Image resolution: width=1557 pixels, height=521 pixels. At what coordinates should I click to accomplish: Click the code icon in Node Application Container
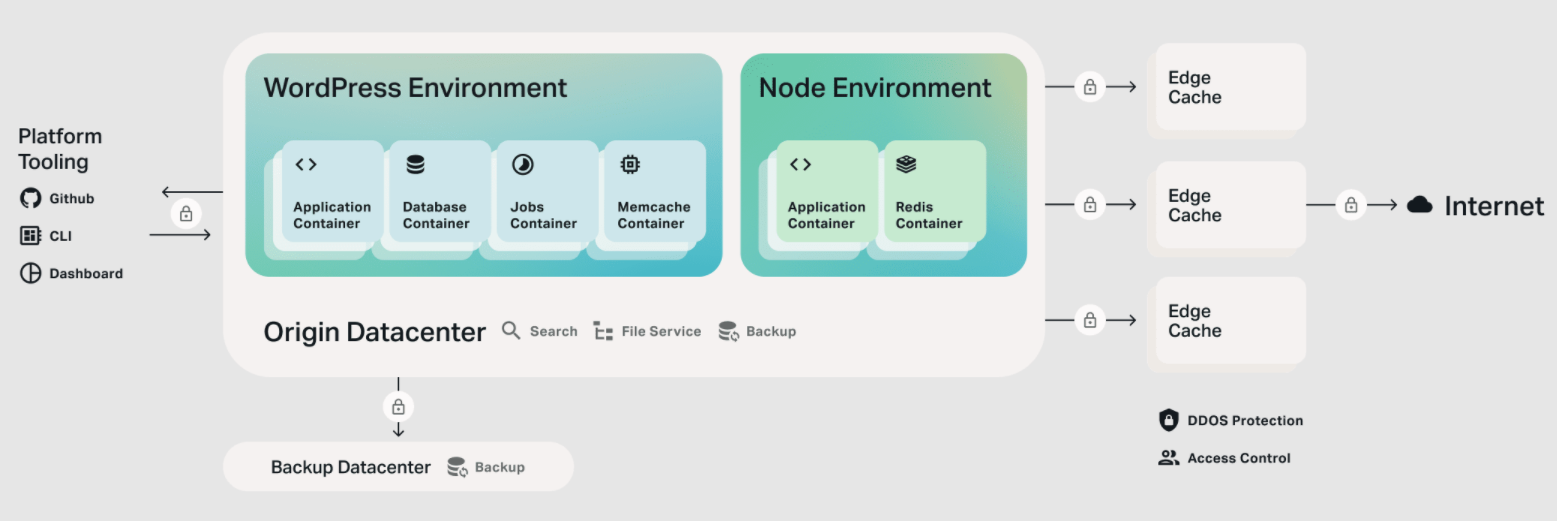(x=800, y=165)
